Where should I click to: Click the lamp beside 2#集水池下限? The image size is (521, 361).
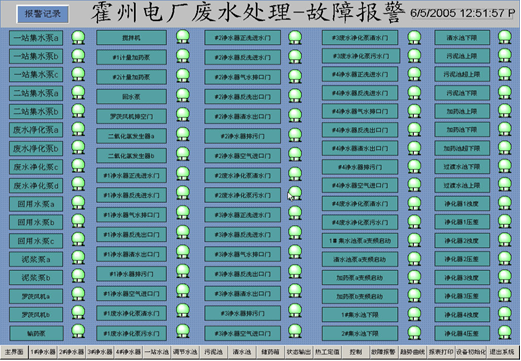click(x=414, y=333)
